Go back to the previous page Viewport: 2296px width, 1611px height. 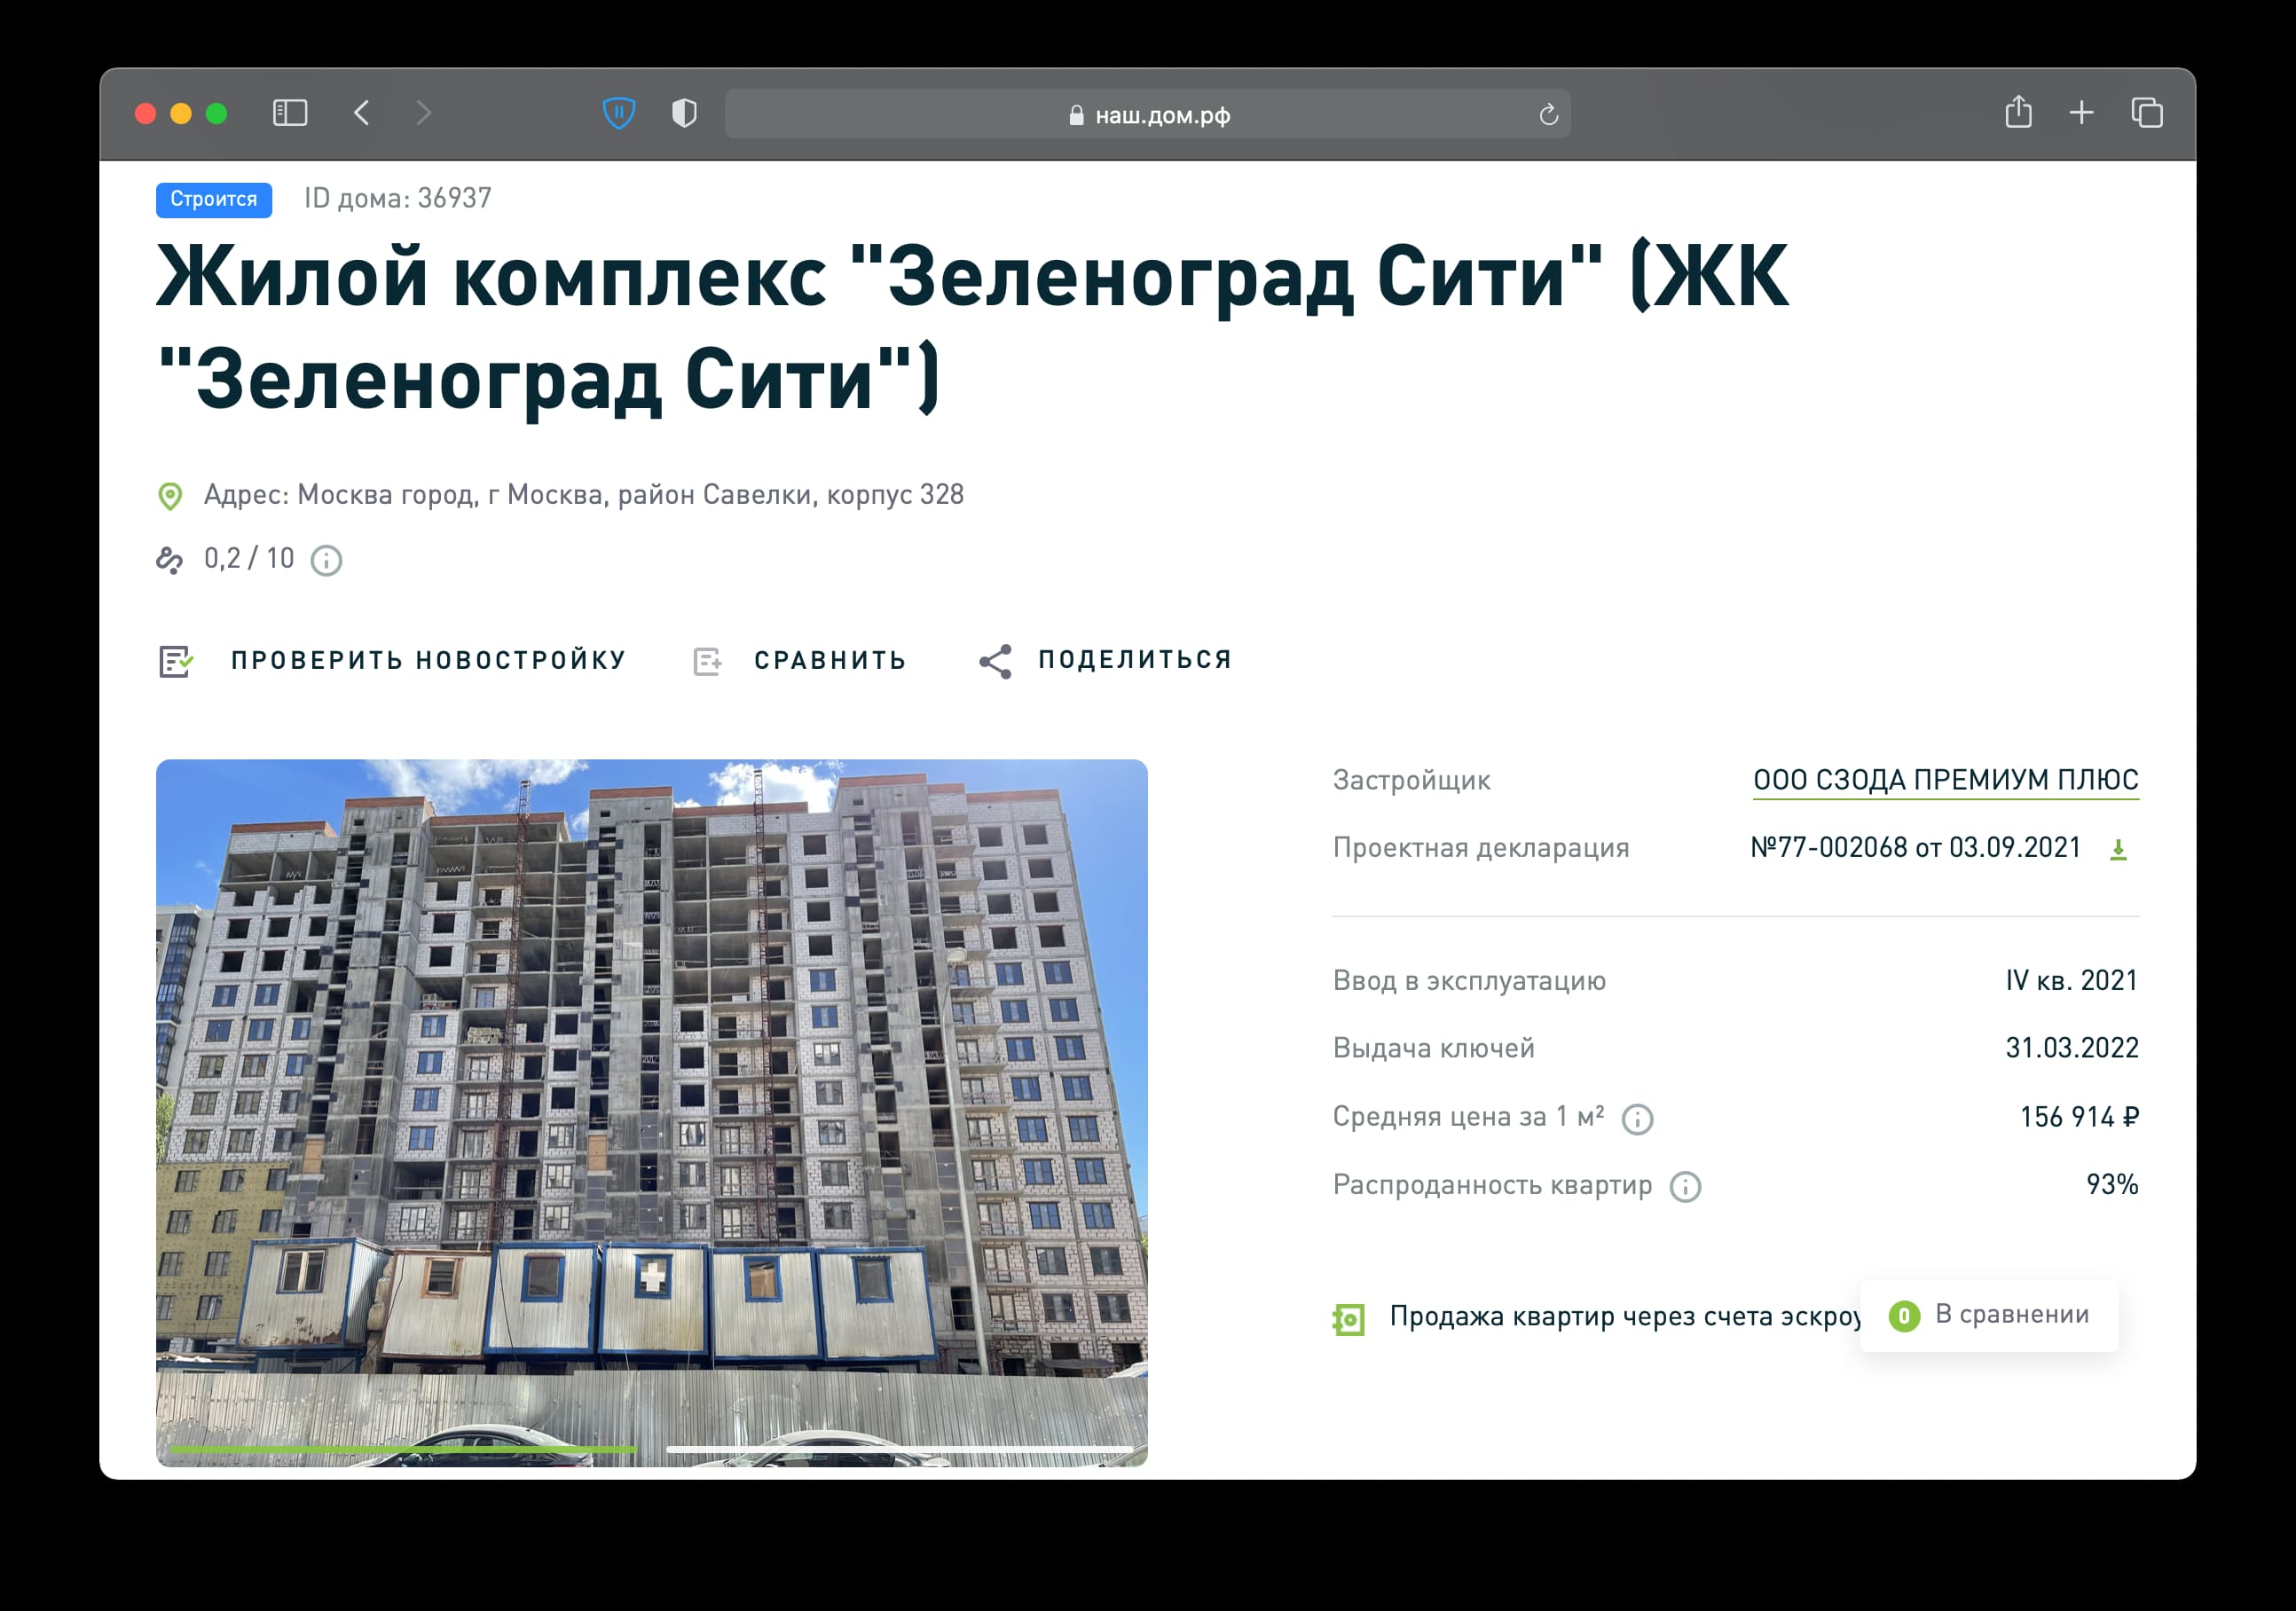(362, 113)
